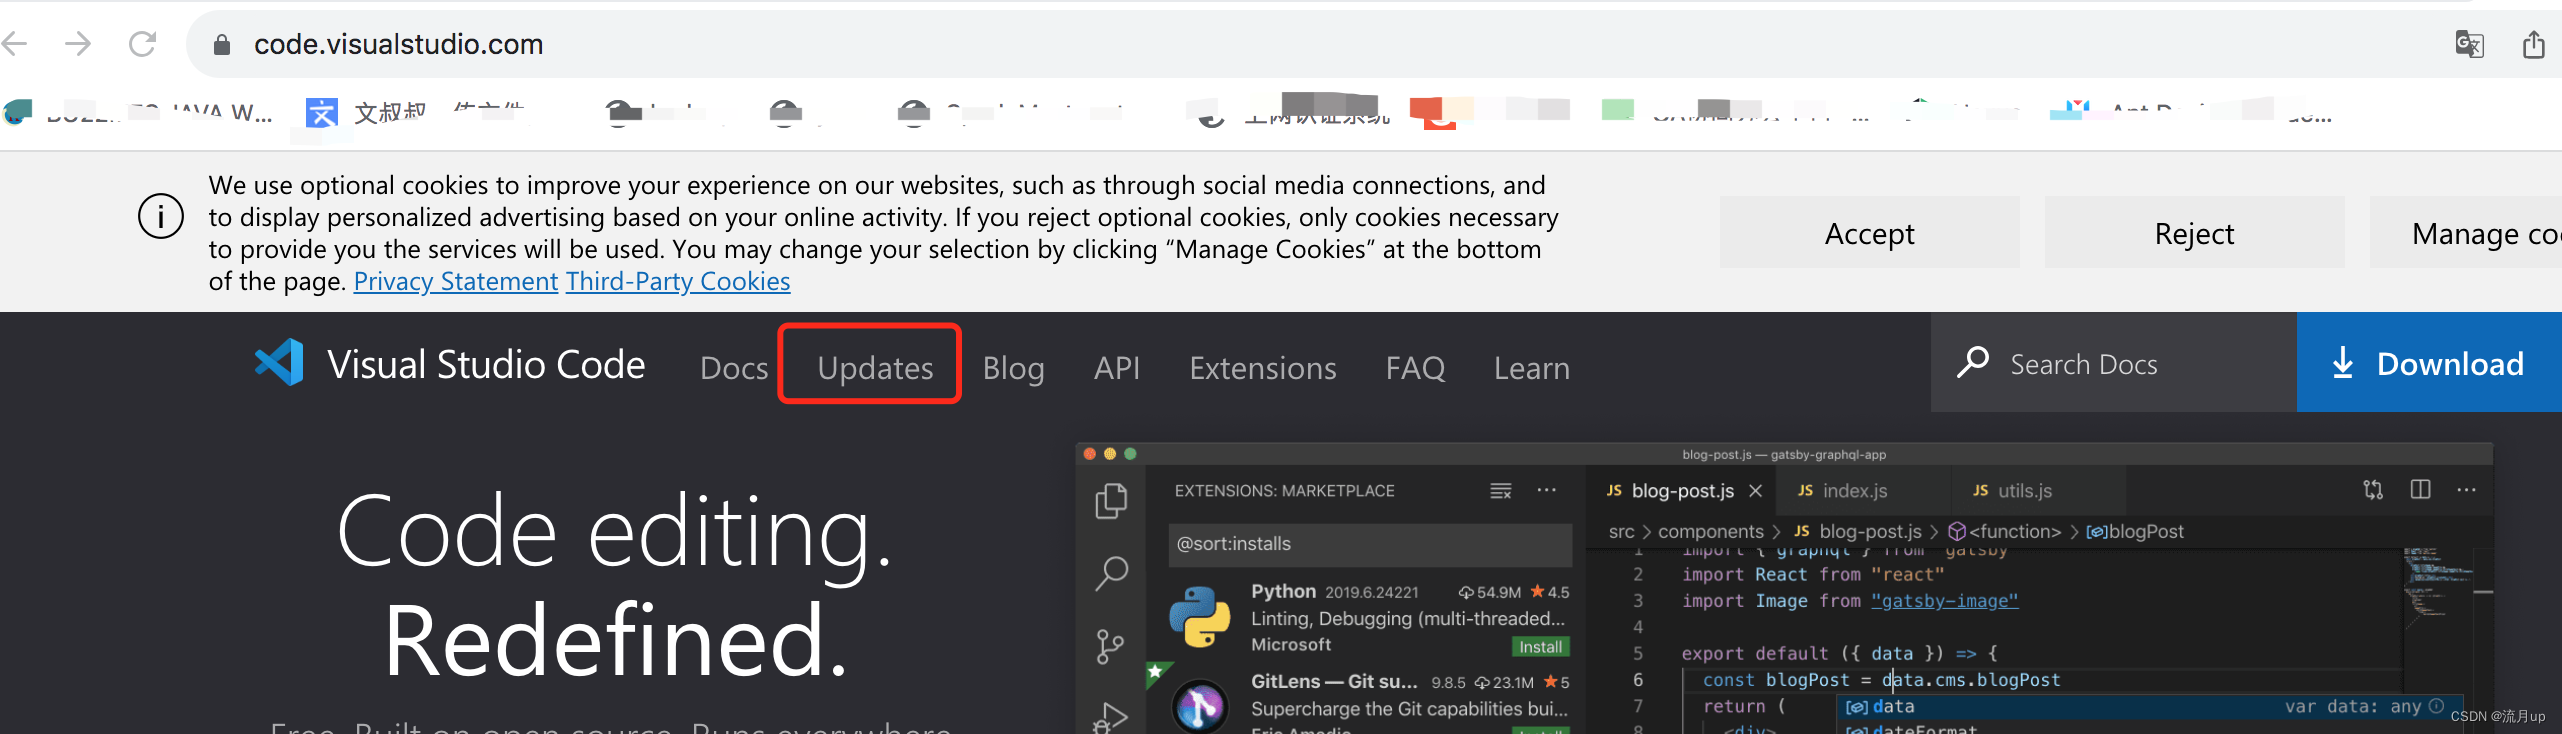Accept optional cookies
2562x734 pixels.
[x=1869, y=233]
